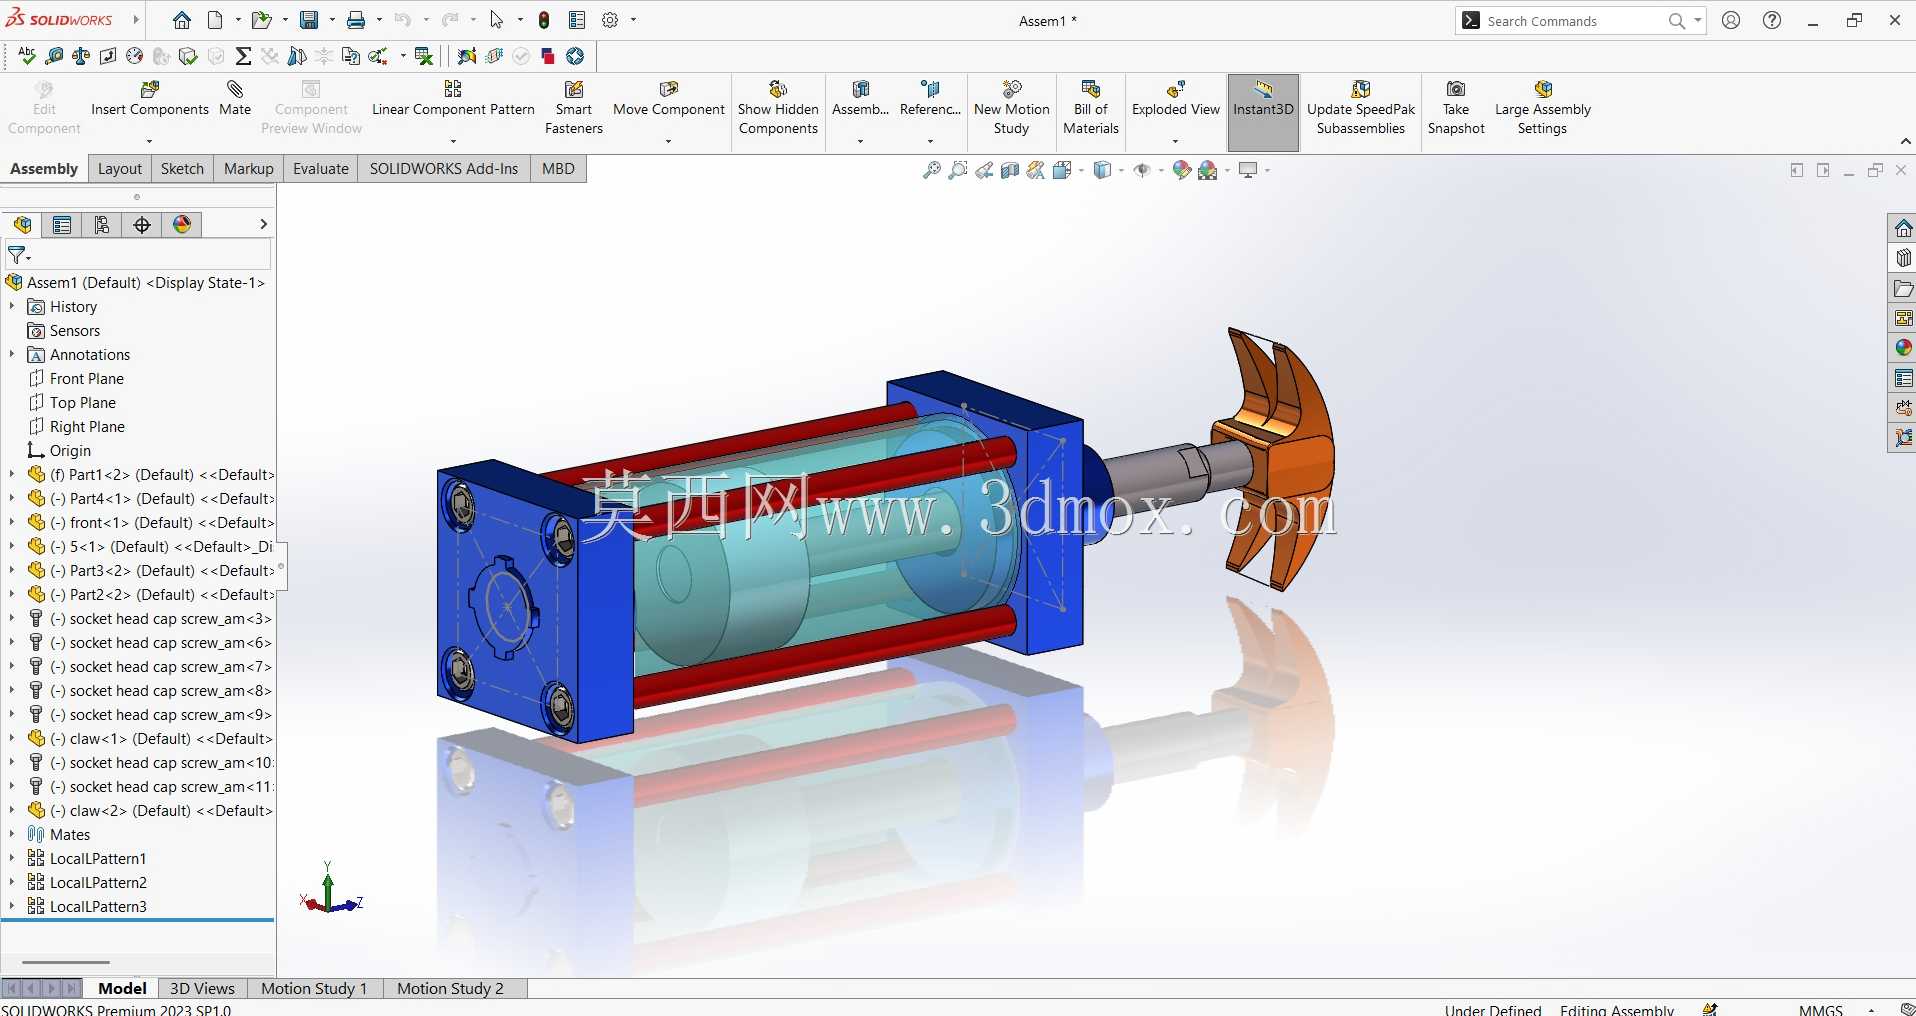Image resolution: width=1916 pixels, height=1016 pixels.
Task: Start a New Motion Study
Action: 1012,108
